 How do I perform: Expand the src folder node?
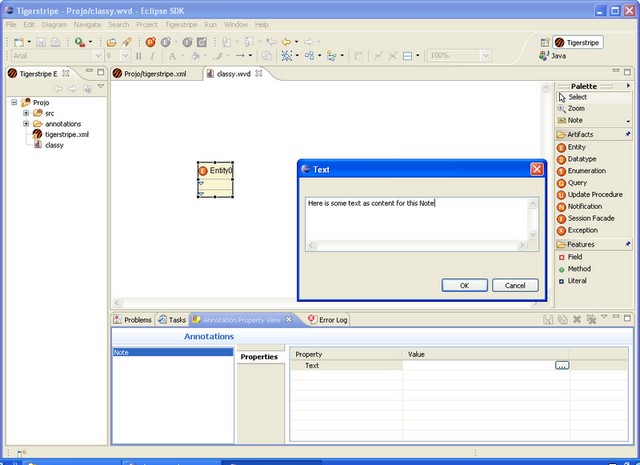(x=26, y=113)
